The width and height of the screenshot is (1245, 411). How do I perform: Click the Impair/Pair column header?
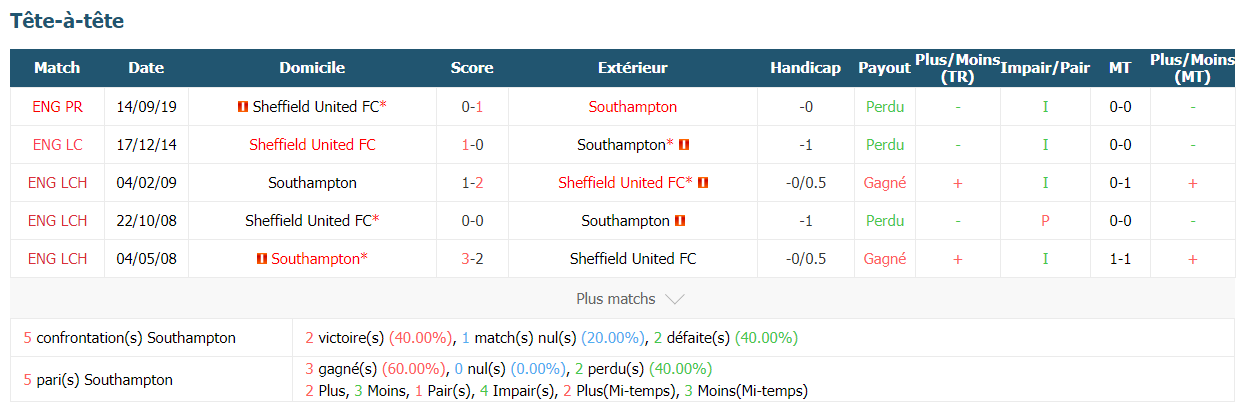(x=1045, y=68)
